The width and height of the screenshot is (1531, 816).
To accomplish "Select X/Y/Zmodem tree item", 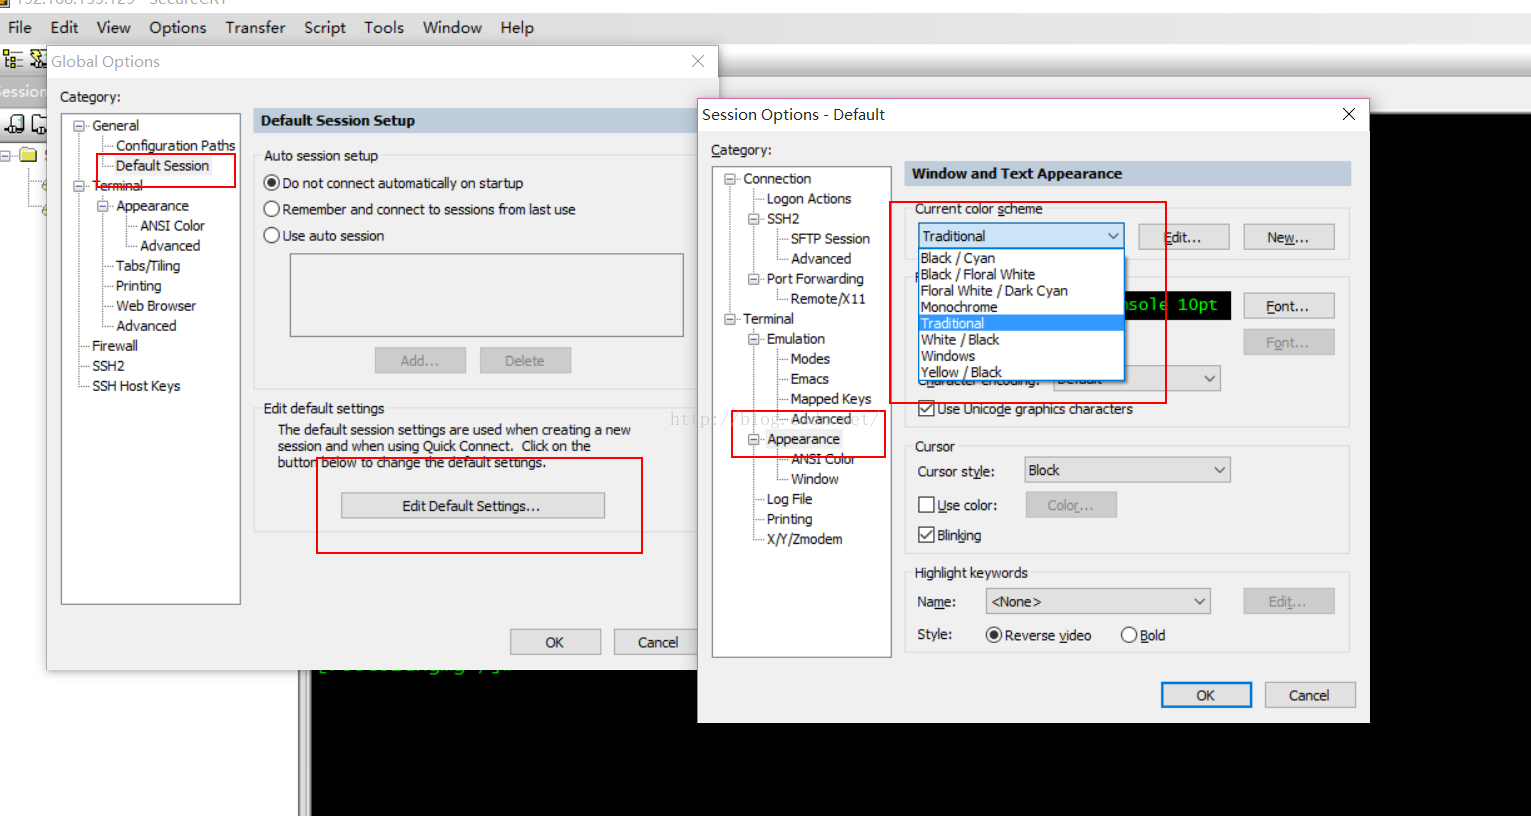I will [804, 539].
